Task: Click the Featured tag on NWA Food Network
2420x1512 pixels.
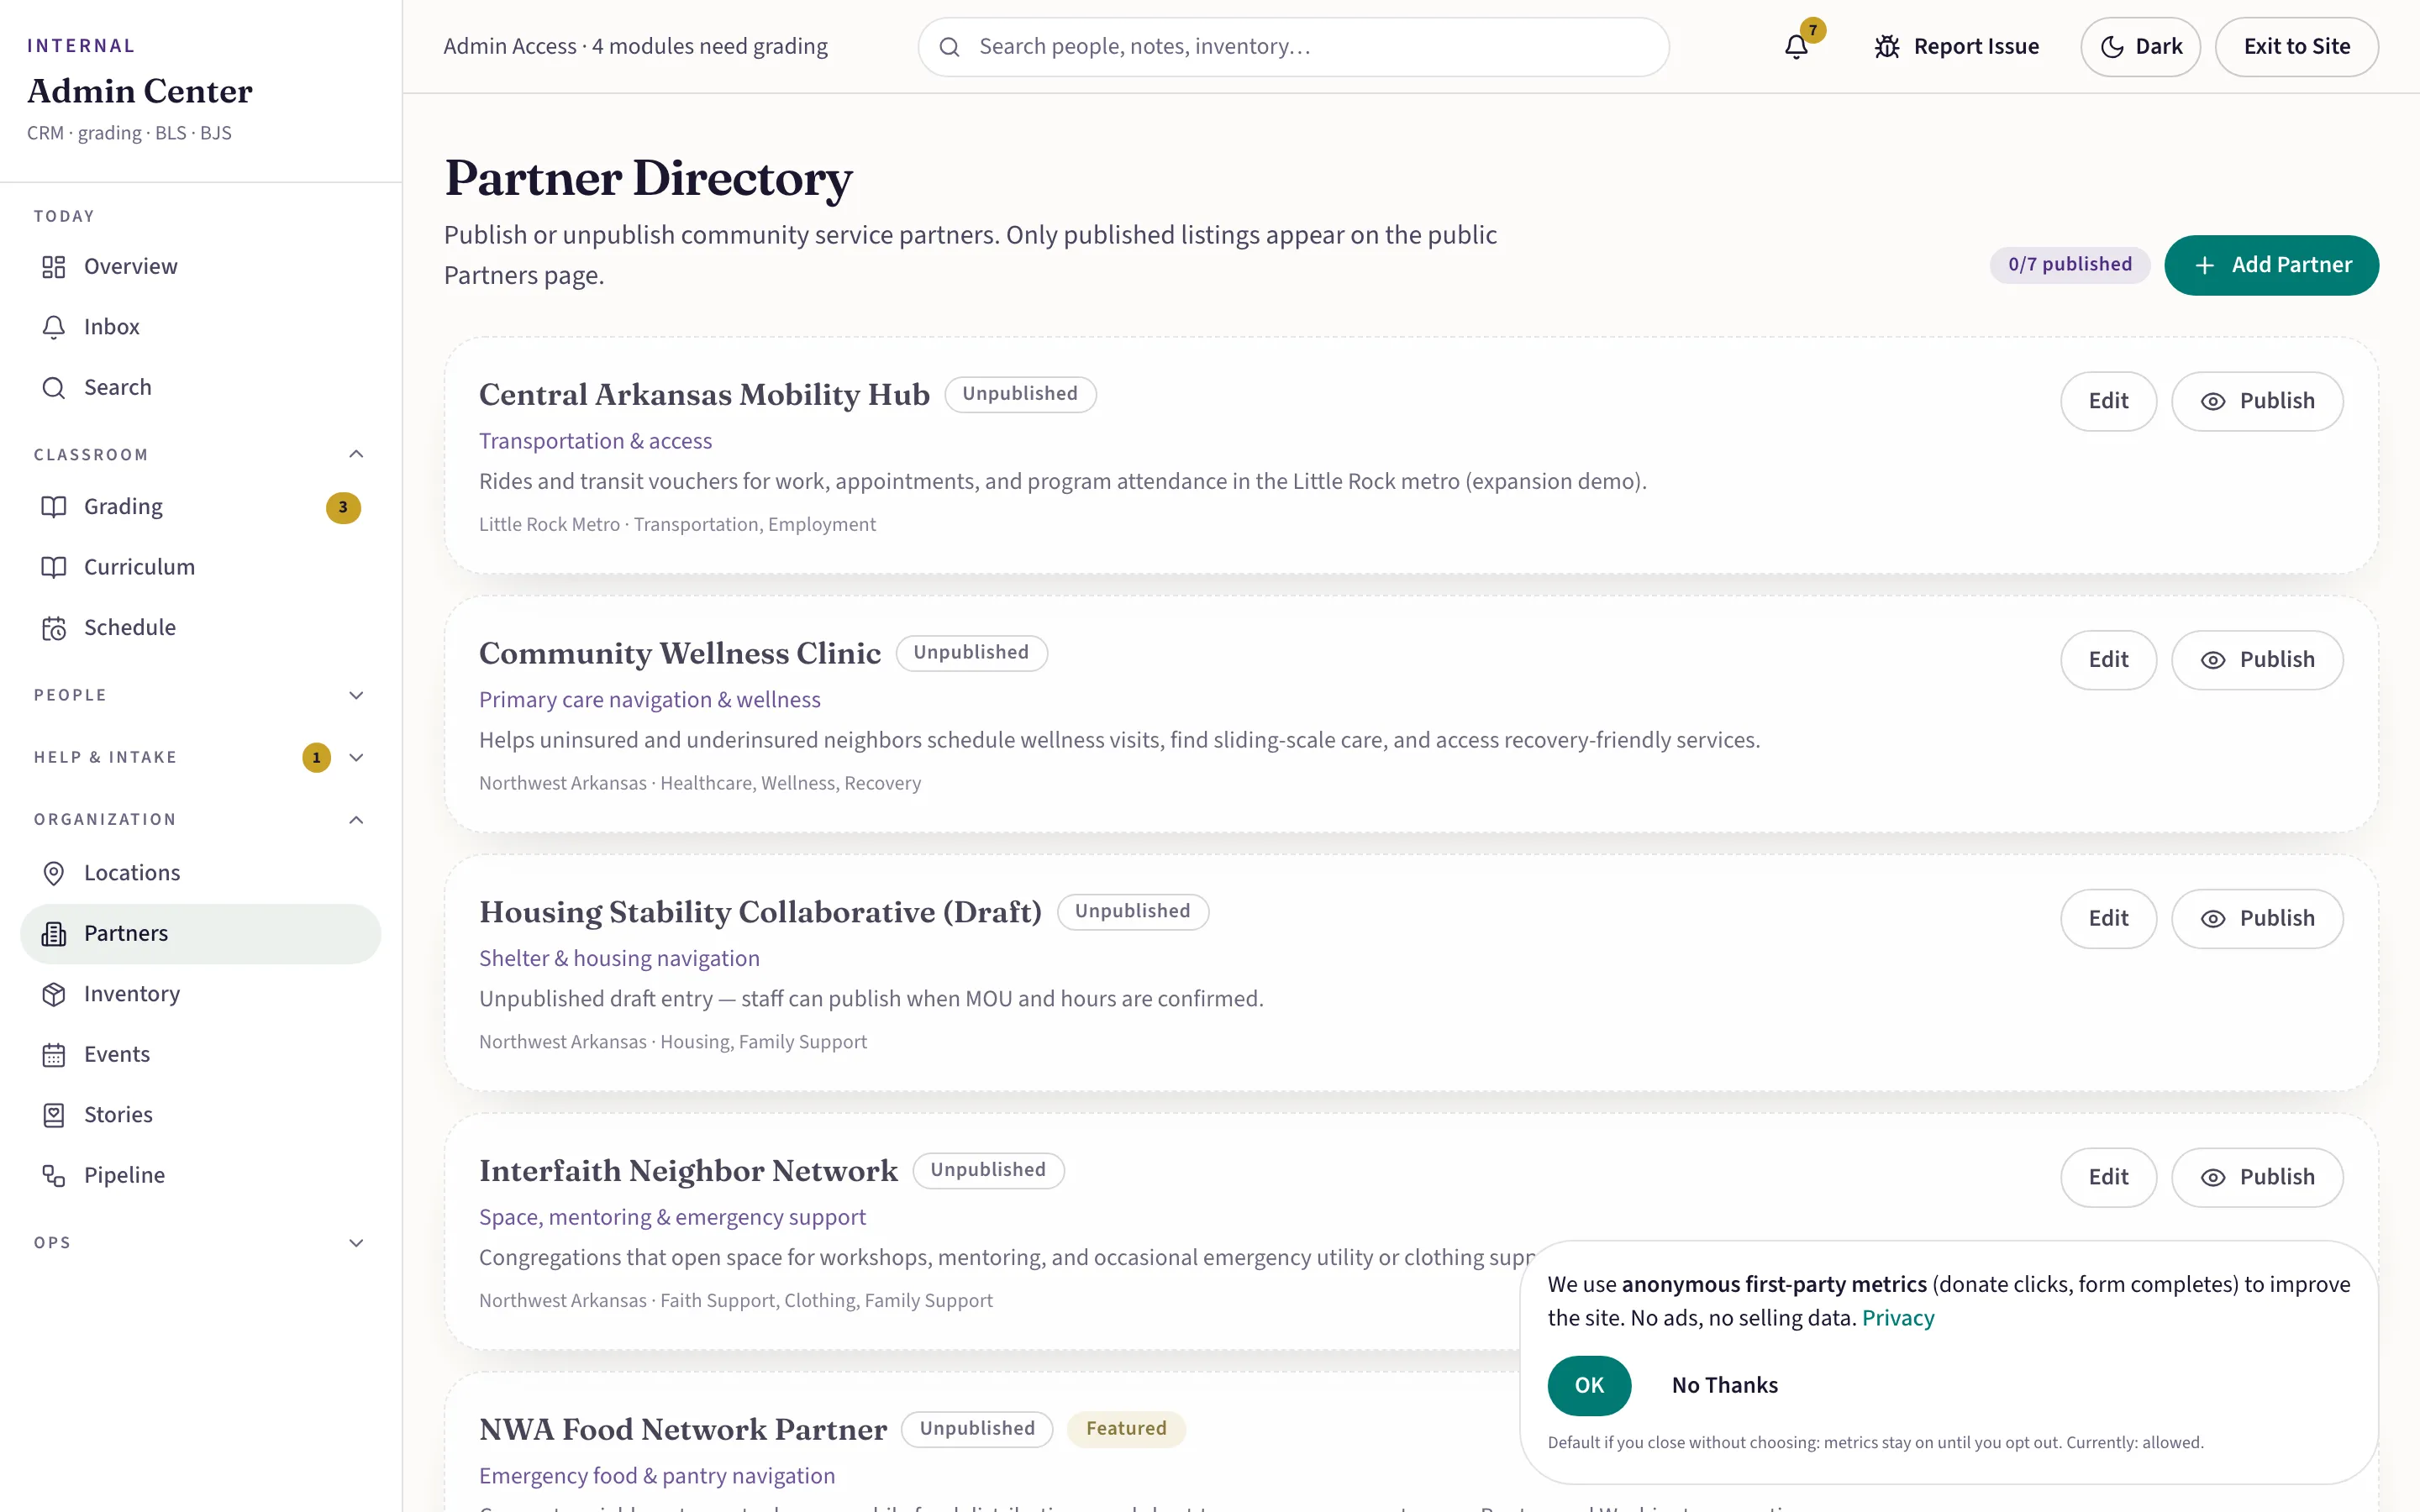Action: point(1126,1429)
